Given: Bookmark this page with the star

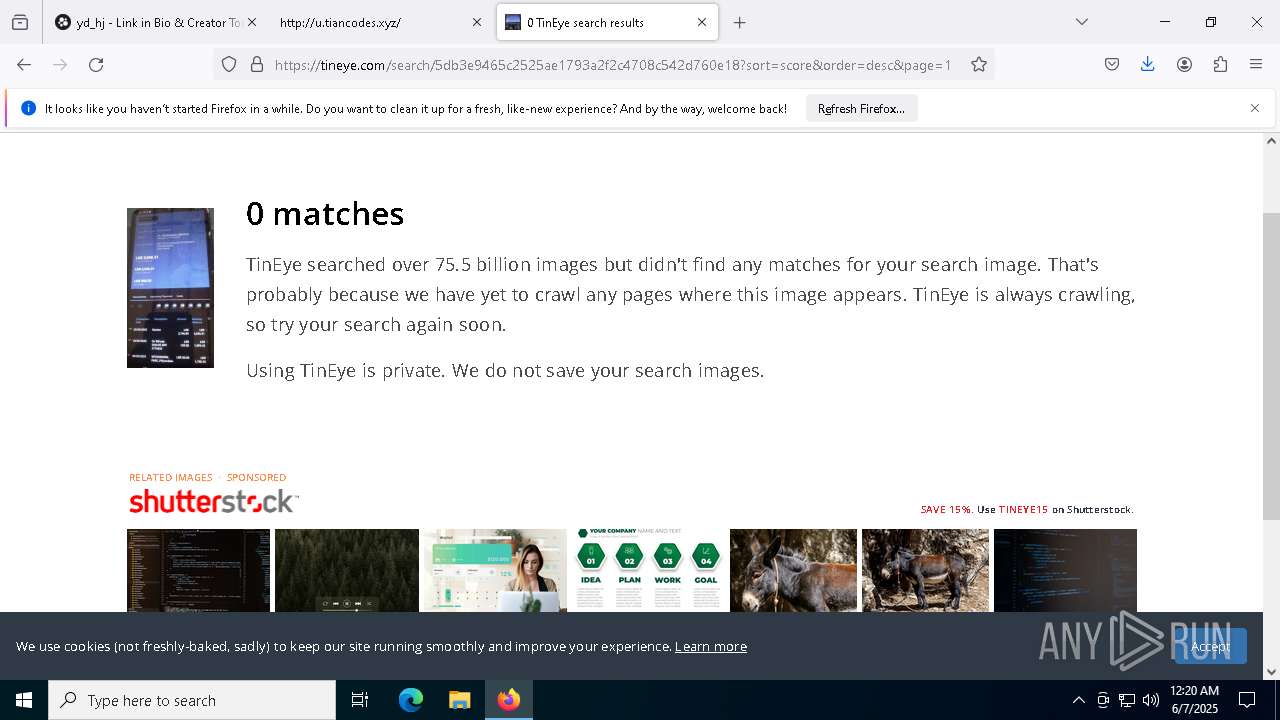Looking at the screenshot, I should [x=979, y=64].
